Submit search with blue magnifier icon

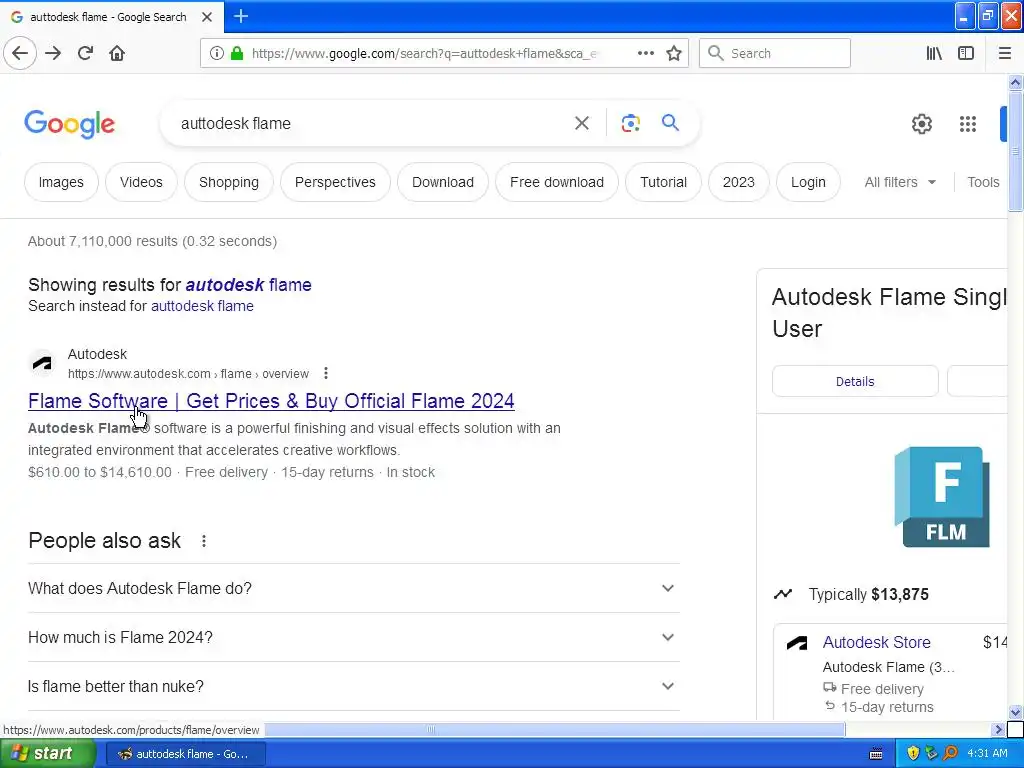pos(670,122)
